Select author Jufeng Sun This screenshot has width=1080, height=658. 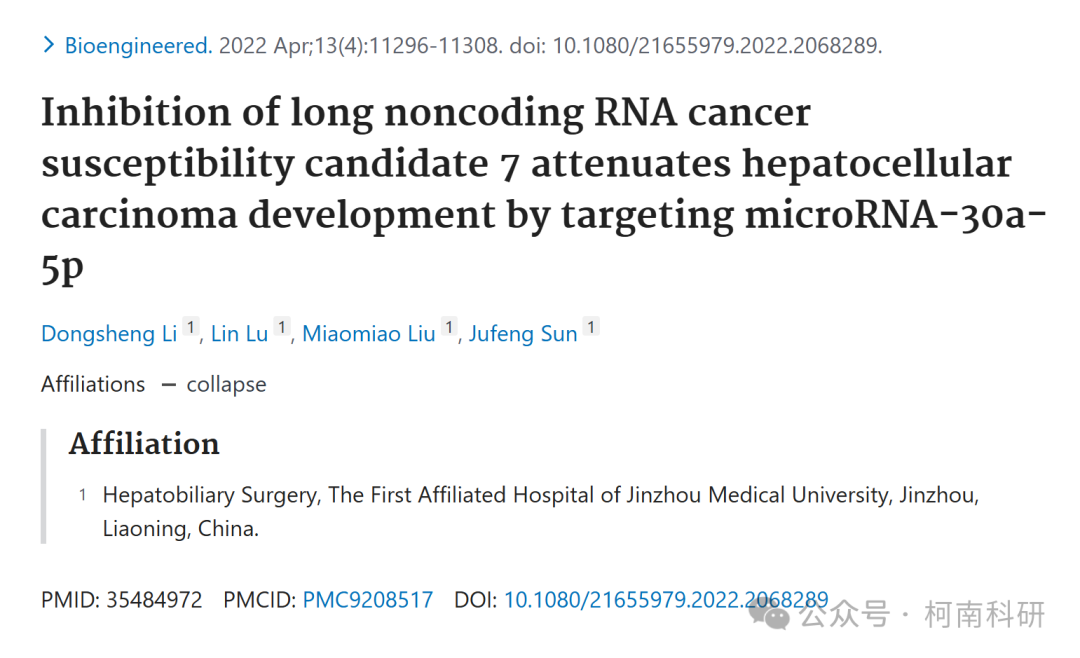coord(523,333)
